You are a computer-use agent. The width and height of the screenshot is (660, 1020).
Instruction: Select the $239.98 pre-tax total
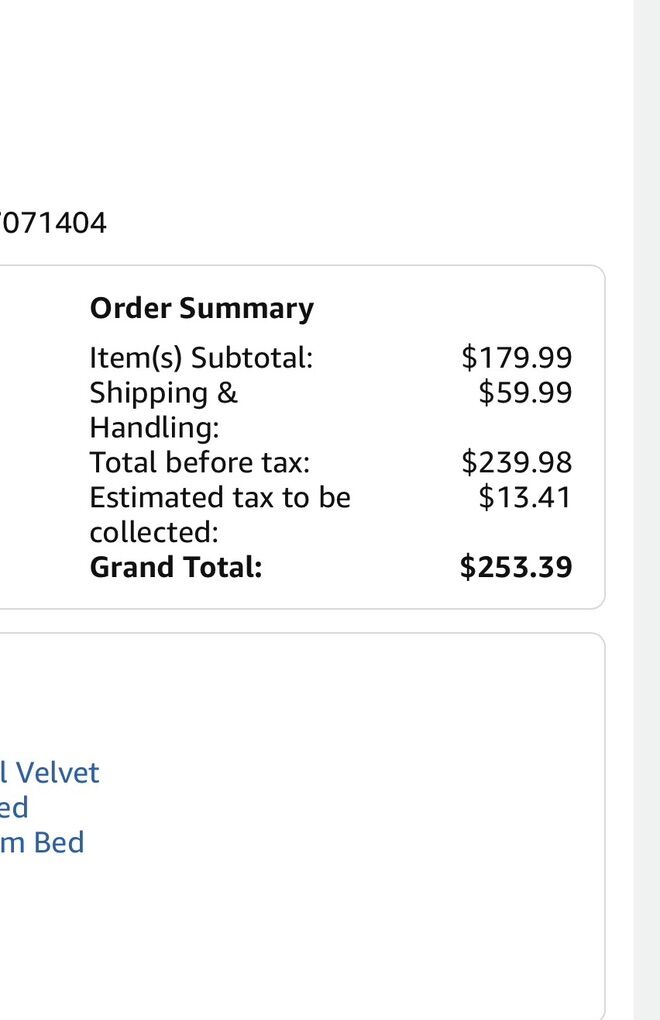tap(516, 463)
